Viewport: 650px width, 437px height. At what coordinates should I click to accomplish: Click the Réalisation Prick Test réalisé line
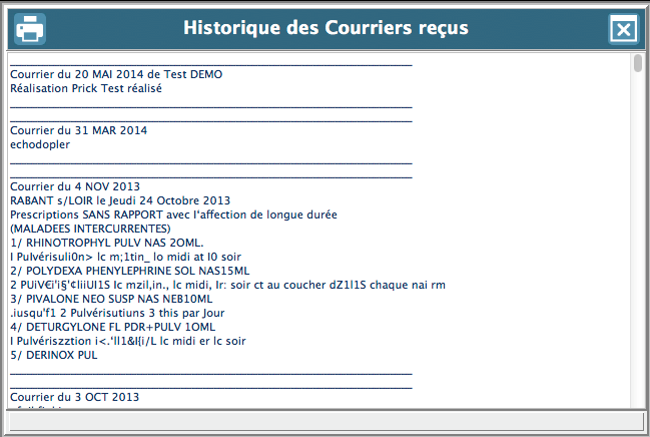(x=86, y=88)
